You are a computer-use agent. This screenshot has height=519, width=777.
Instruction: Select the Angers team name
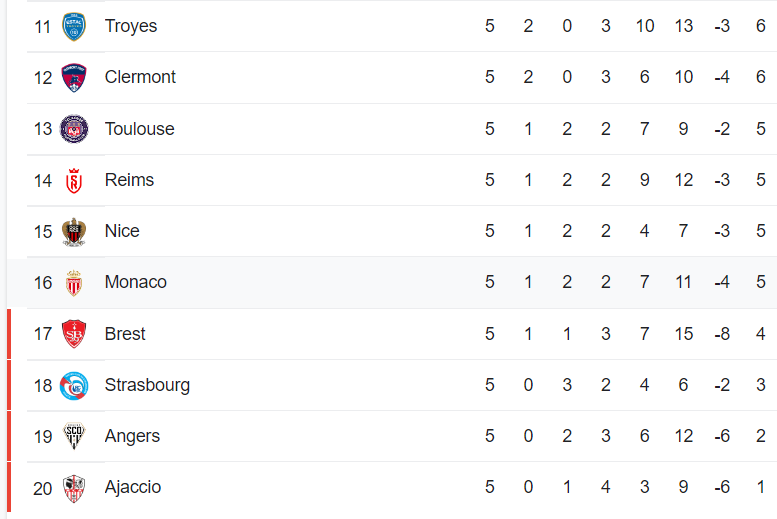click(132, 436)
